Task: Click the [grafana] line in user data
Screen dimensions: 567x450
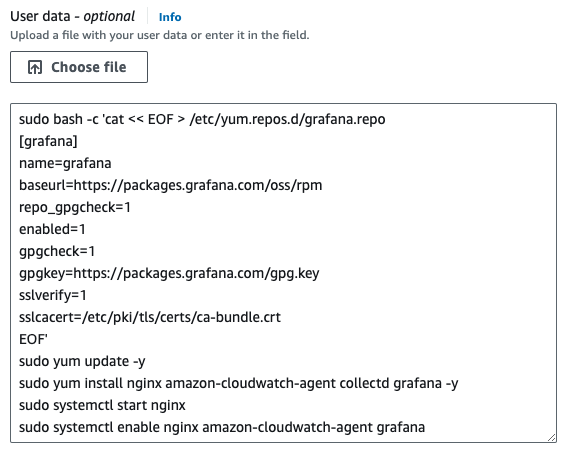Action: pyautogui.click(x=48, y=141)
